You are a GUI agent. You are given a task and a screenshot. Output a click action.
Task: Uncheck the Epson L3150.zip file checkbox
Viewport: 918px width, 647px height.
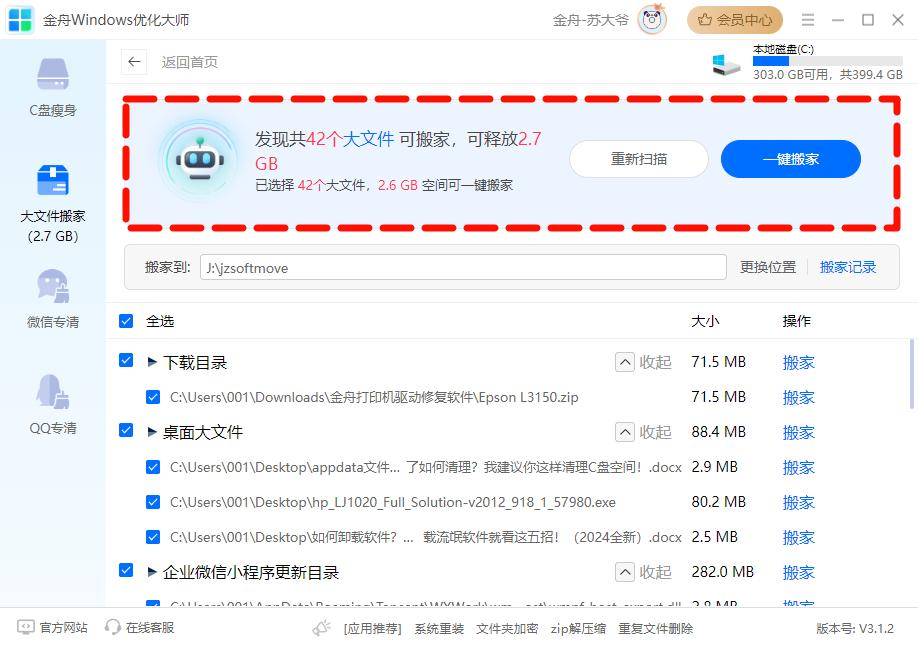(153, 397)
